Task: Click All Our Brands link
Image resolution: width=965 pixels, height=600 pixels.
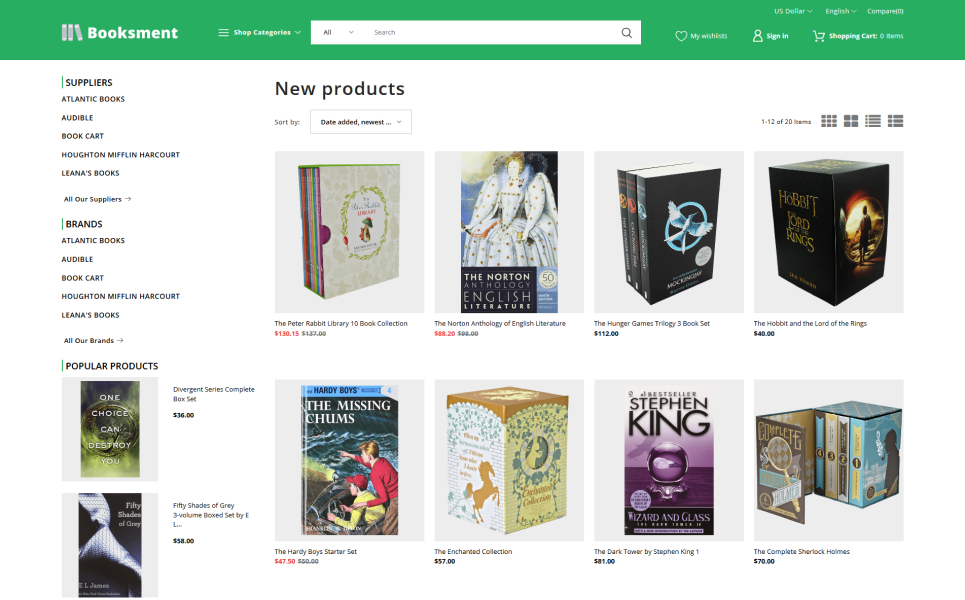Action: 92,341
